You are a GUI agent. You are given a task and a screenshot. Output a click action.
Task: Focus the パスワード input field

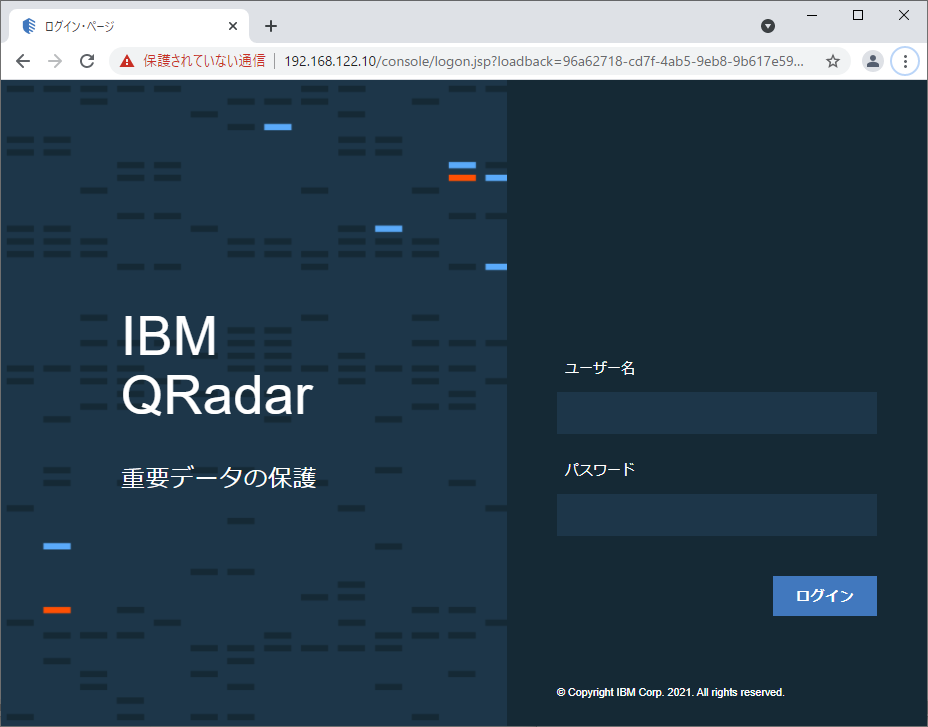(x=717, y=514)
